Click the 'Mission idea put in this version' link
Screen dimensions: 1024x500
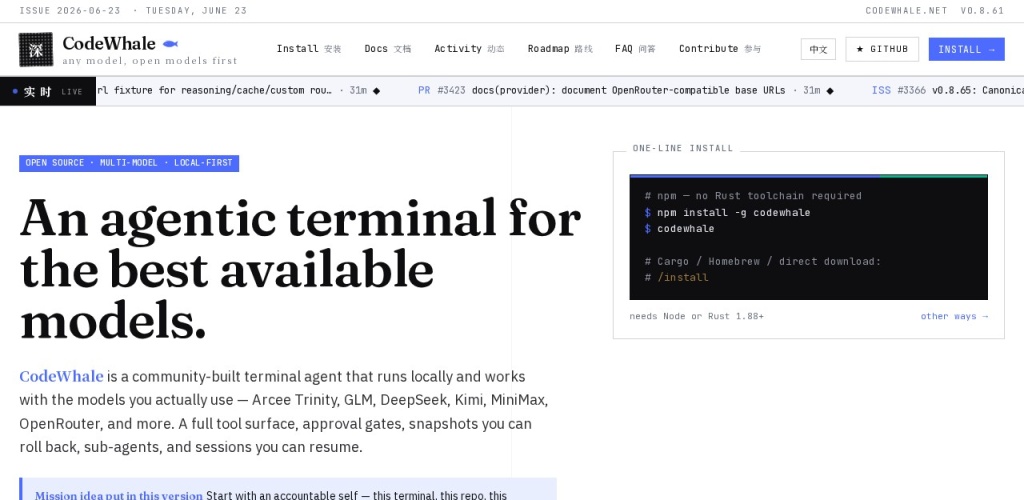point(119,495)
